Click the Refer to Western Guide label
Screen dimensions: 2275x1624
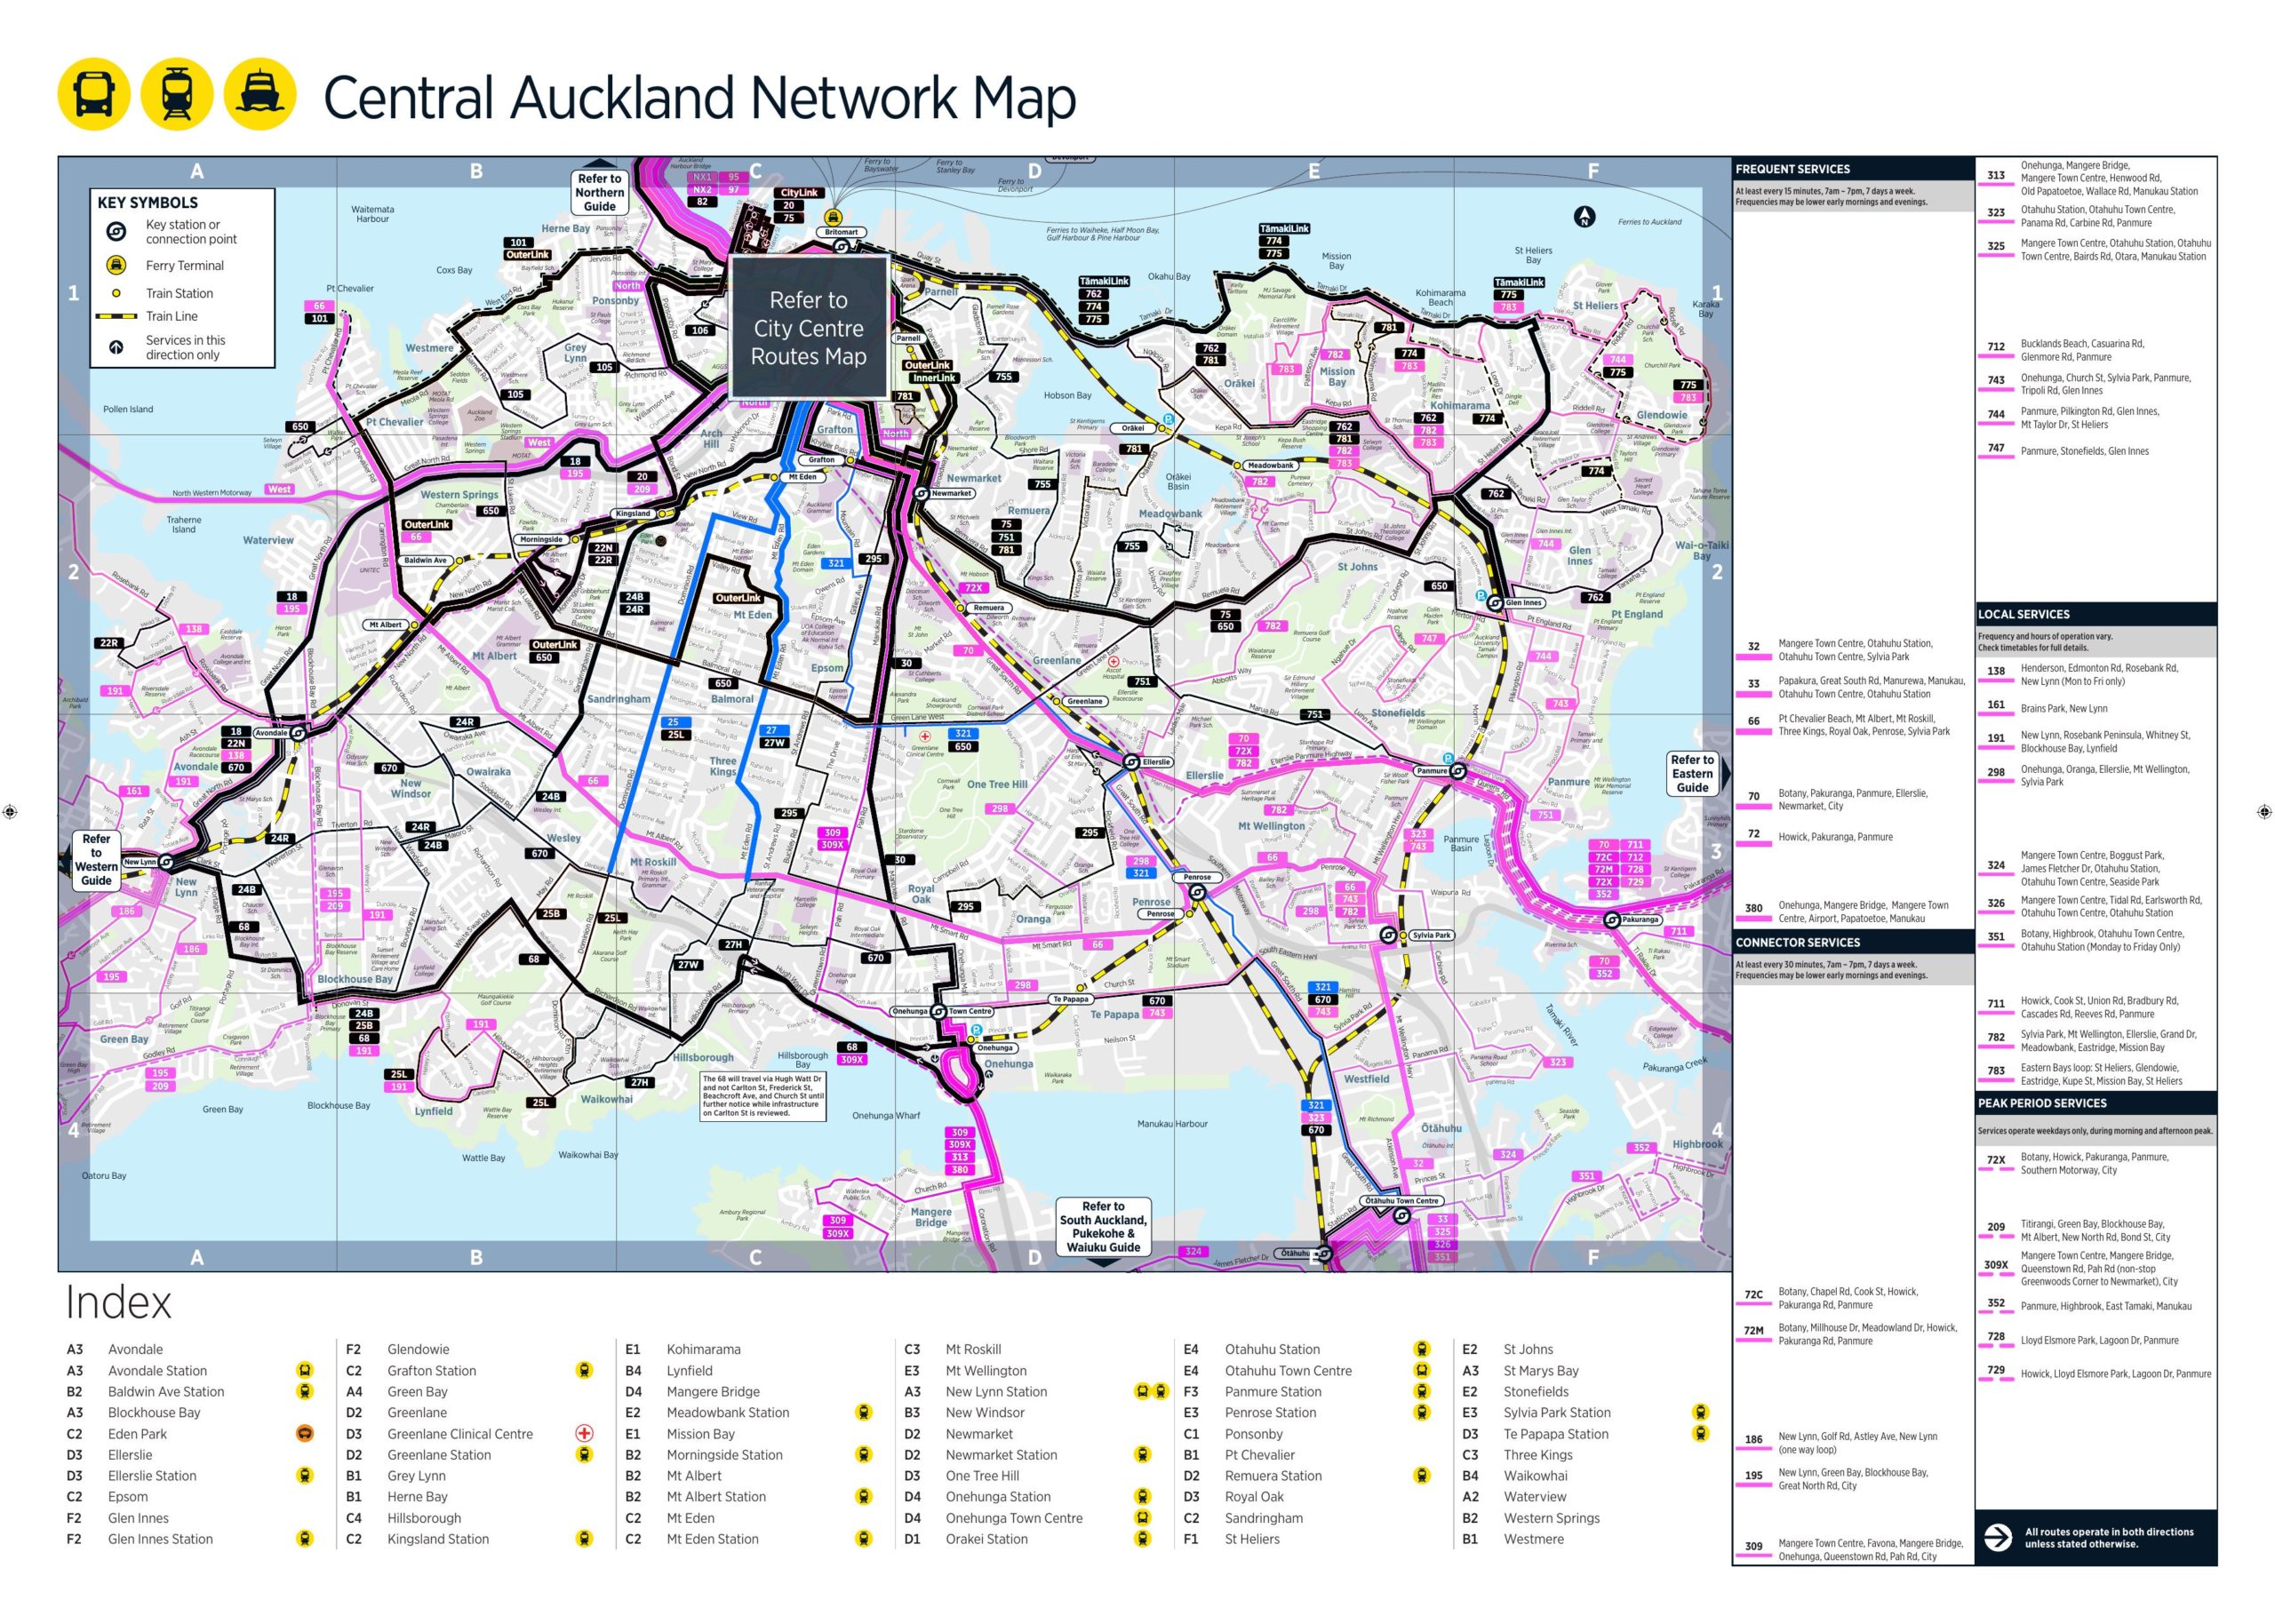coord(96,860)
